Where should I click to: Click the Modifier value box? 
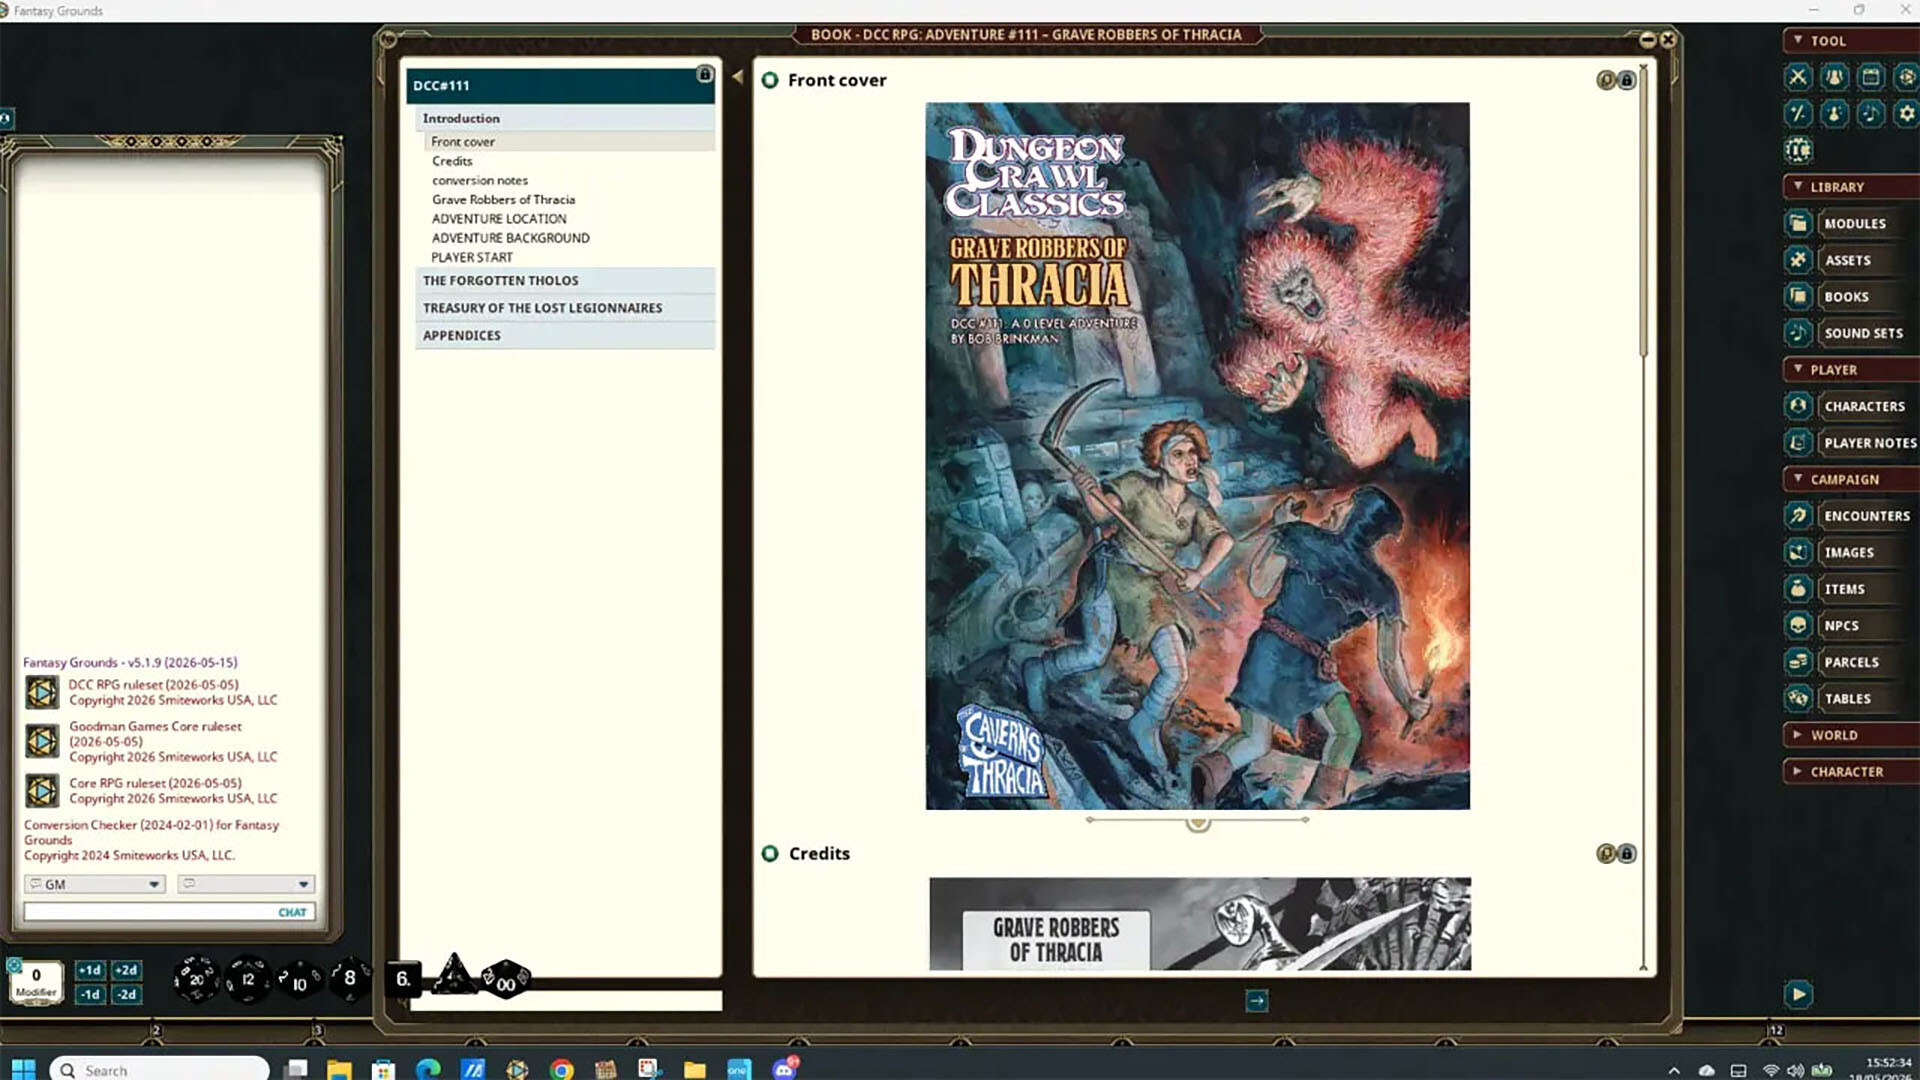(x=36, y=981)
